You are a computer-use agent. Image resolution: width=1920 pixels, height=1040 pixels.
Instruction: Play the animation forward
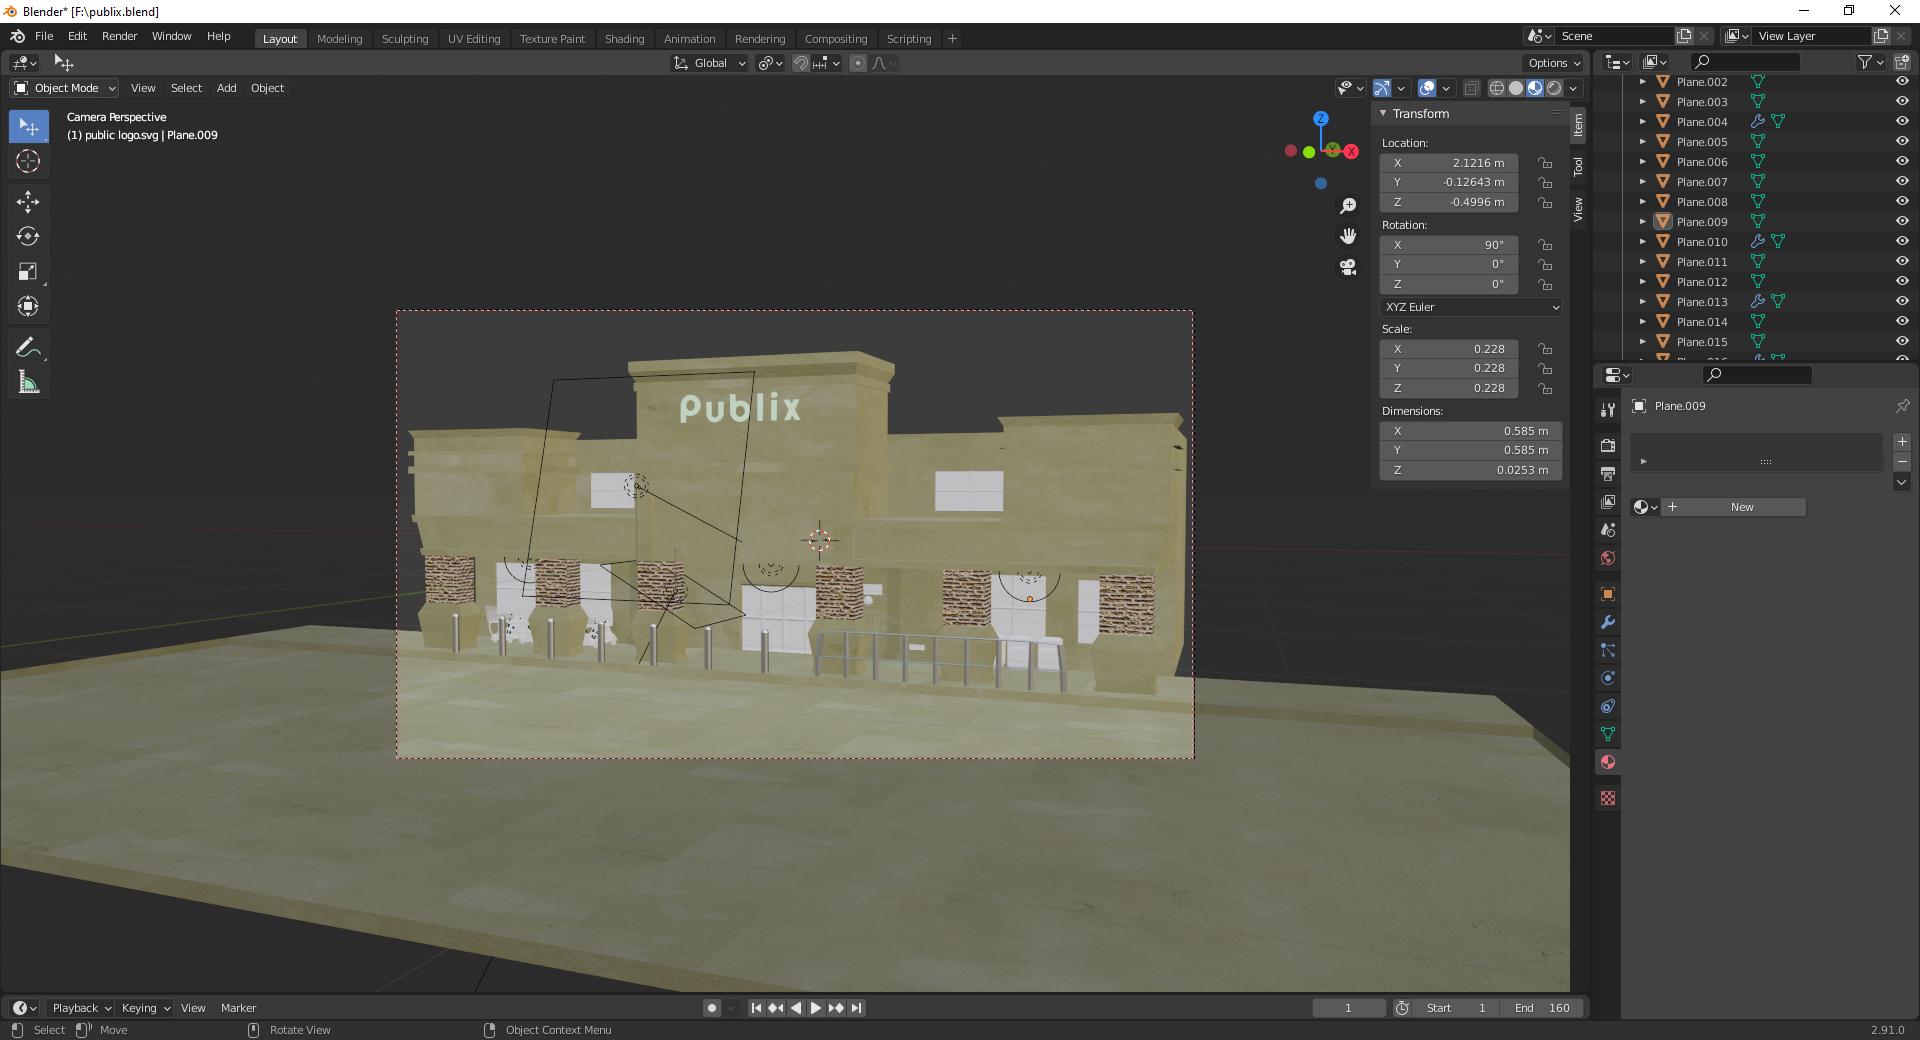(815, 1008)
